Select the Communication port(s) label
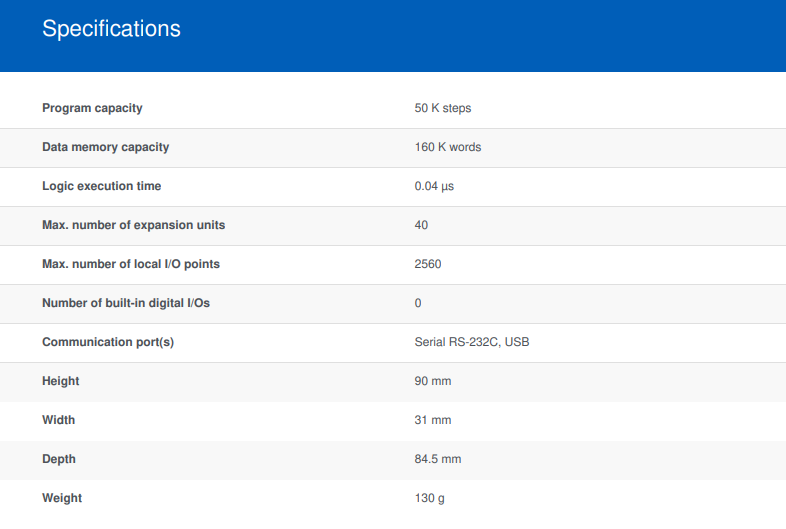 (108, 342)
